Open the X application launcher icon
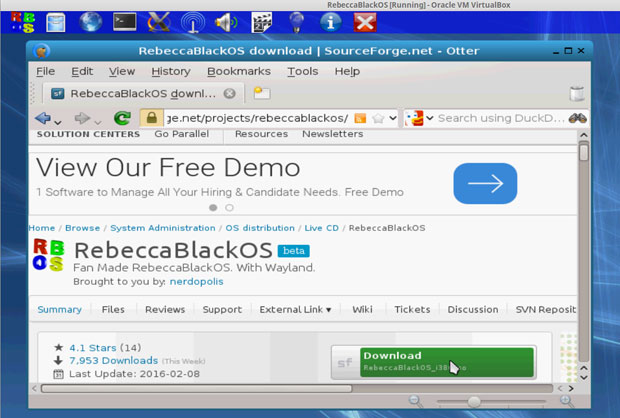Screen dimensions: 620x418 point(159,22)
